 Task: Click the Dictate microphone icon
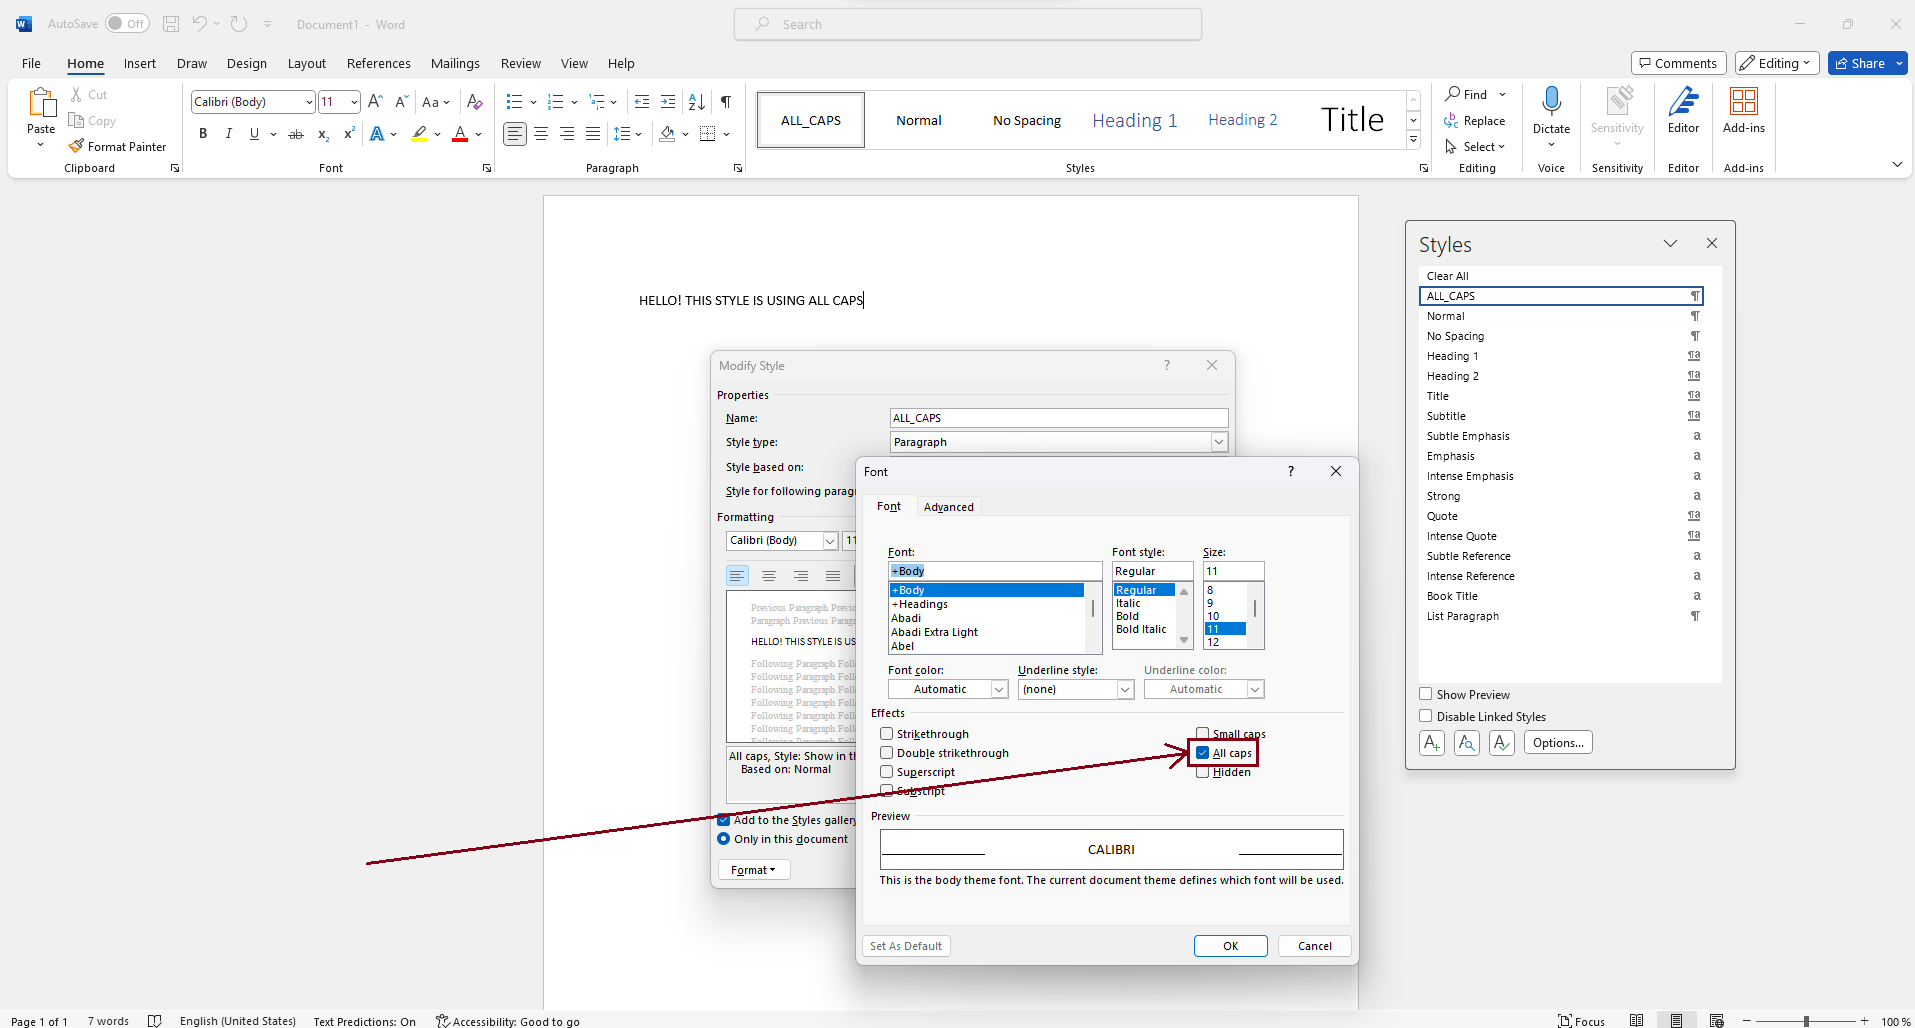(1551, 102)
